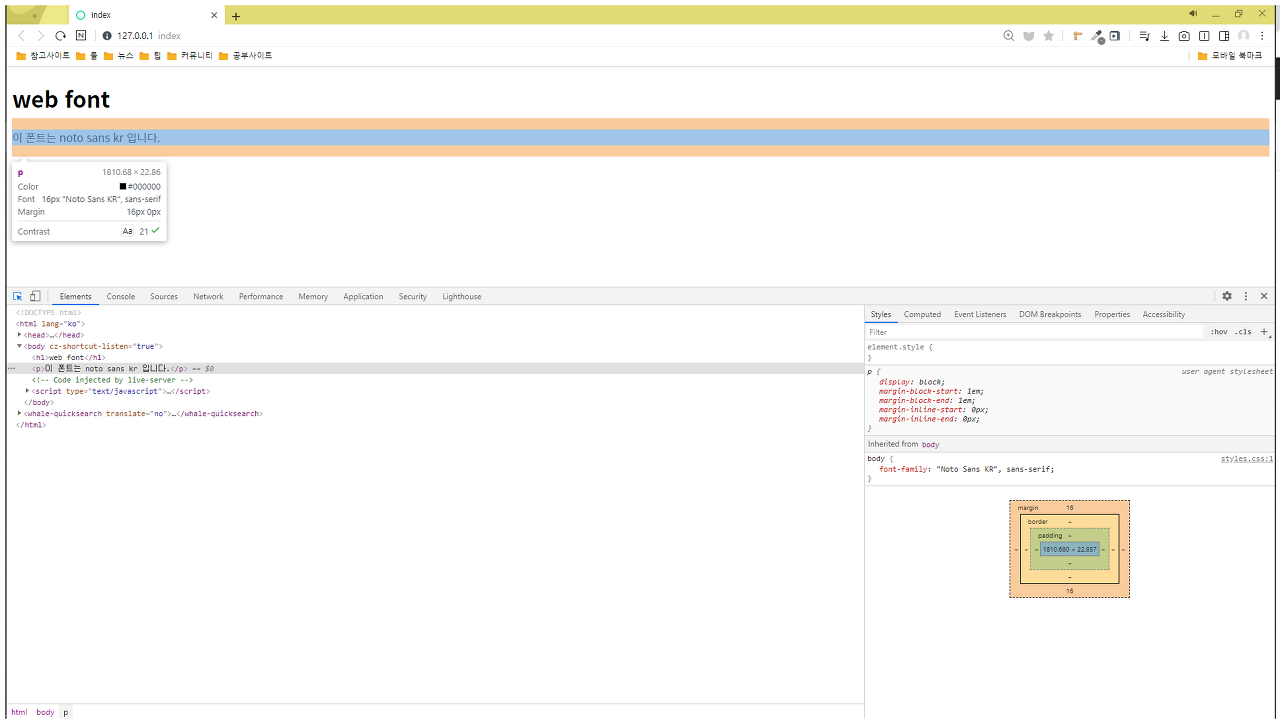Open the browser three-dot menu
The width and height of the screenshot is (1280, 724).
pyautogui.click(x=1263, y=36)
